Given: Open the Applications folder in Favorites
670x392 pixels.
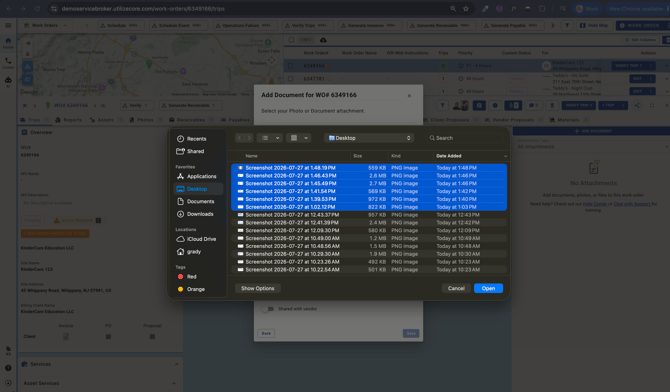Looking at the screenshot, I should (197, 176).
